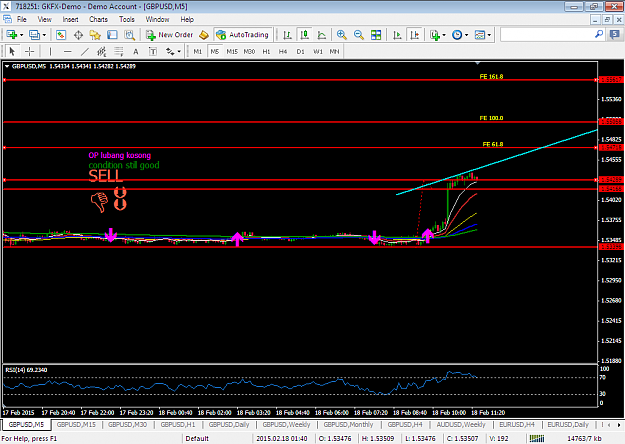Click the AutoTrading button

(243, 35)
